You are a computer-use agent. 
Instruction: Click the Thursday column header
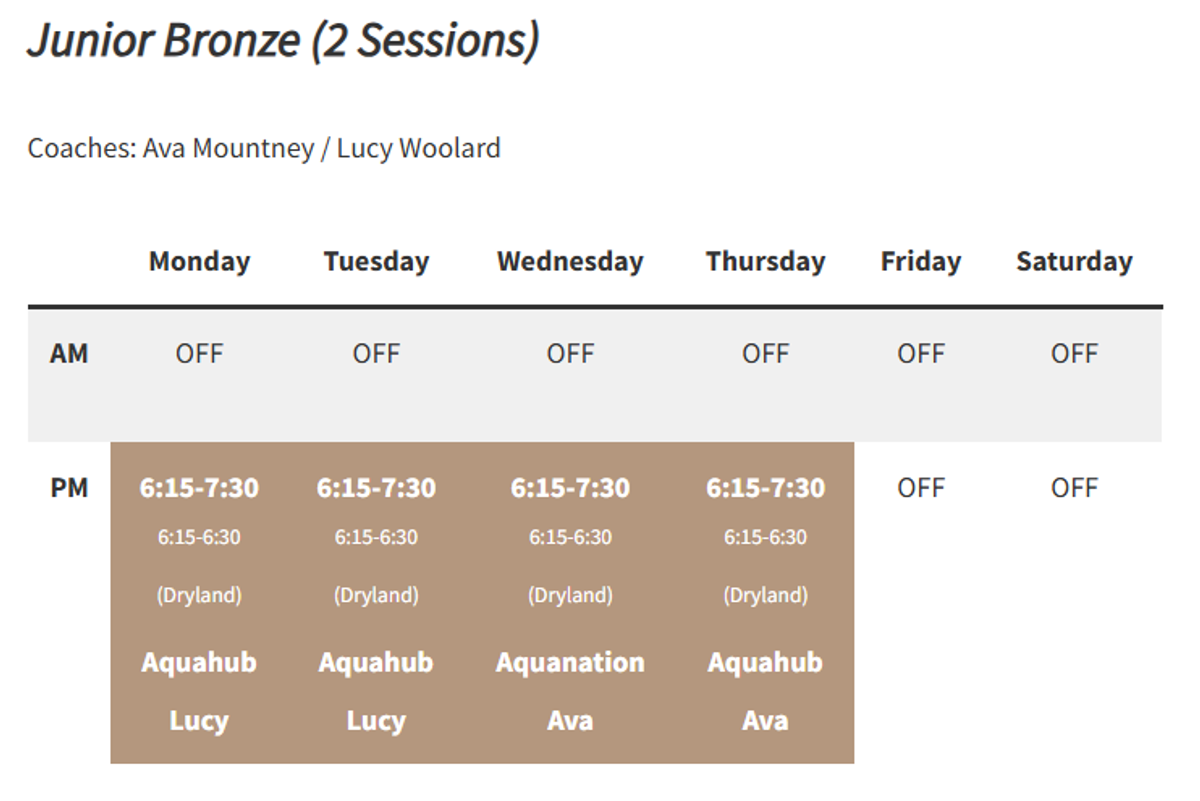(765, 261)
